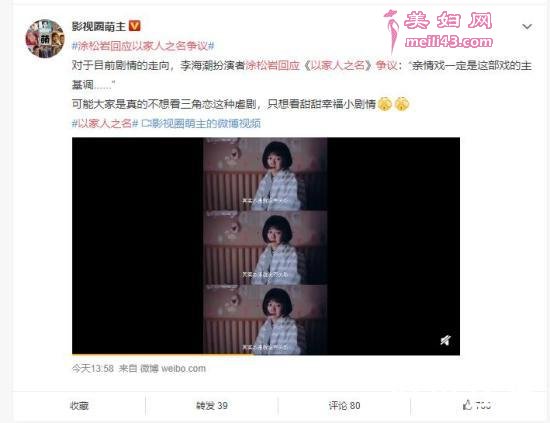Viewport: 550px width, 423px height.
Task: Click the 美妇网 watermark logo
Action: point(439,31)
